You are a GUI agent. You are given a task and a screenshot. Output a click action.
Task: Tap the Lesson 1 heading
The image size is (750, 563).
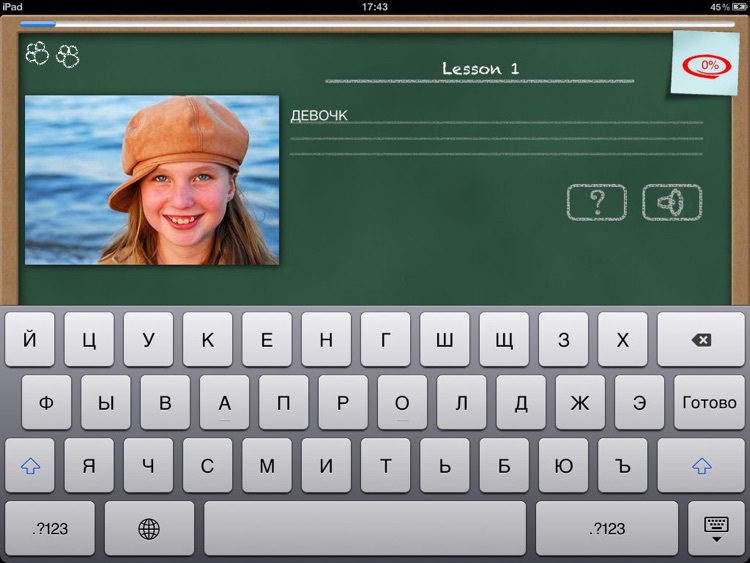point(480,69)
